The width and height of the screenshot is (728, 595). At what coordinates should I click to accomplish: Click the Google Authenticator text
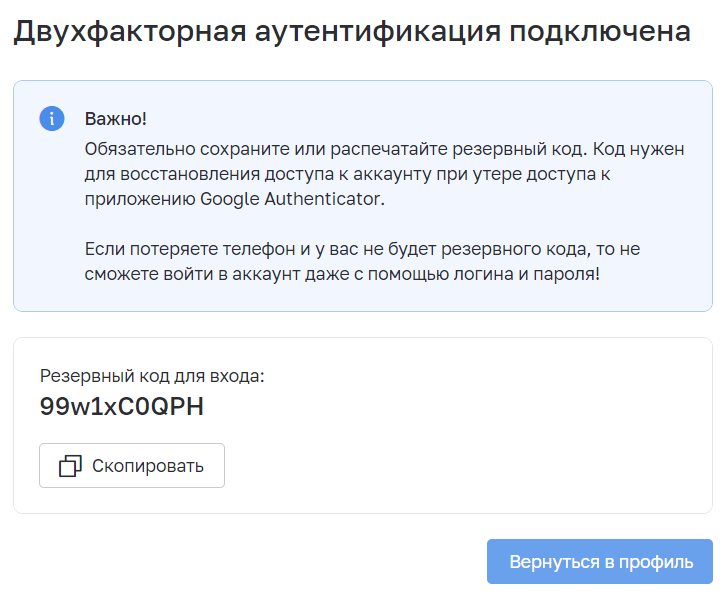click(292, 199)
